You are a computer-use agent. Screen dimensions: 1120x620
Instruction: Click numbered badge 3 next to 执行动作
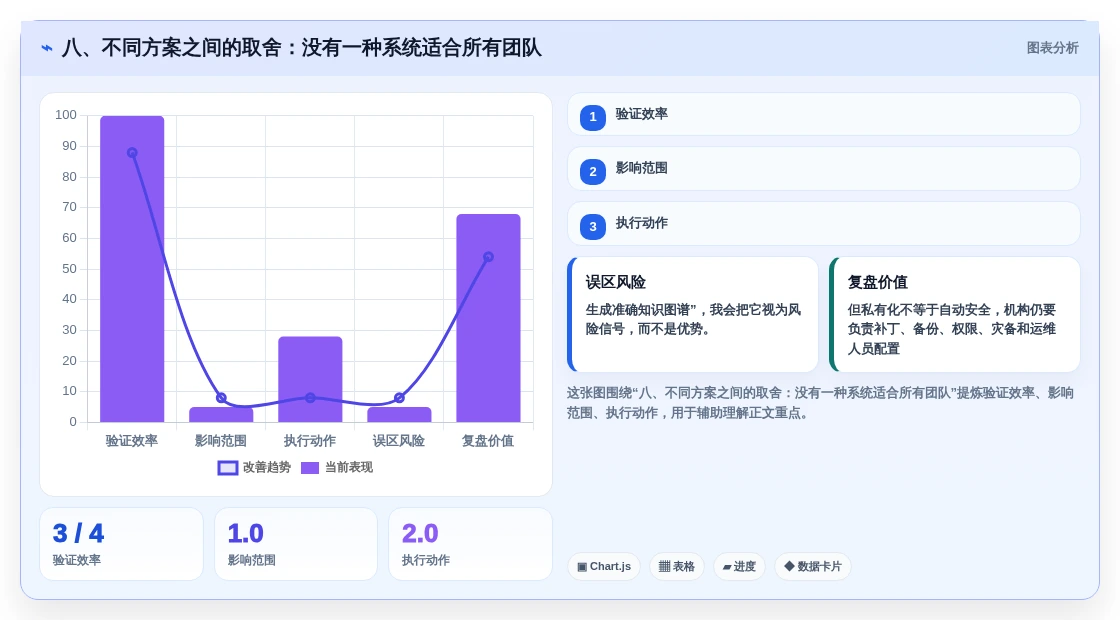tap(592, 226)
